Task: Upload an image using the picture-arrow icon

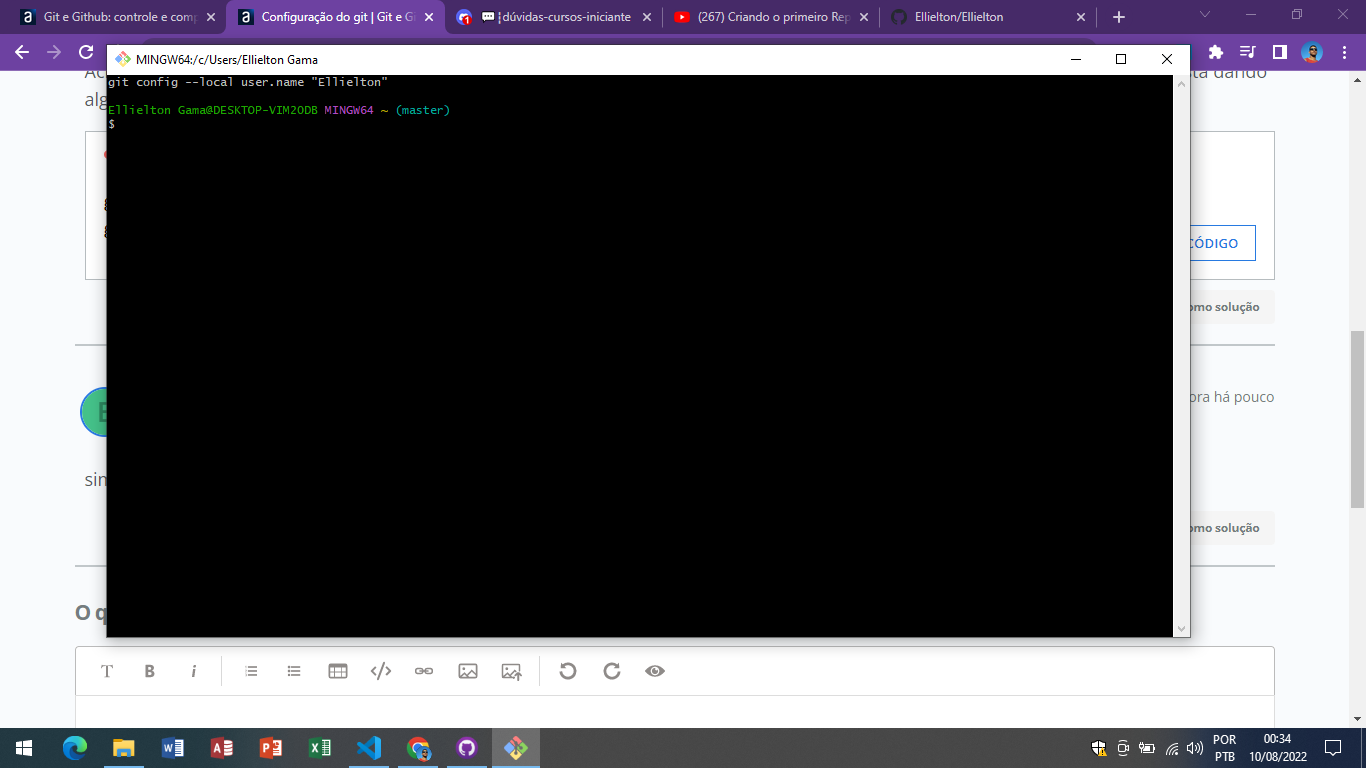Action: click(x=511, y=671)
